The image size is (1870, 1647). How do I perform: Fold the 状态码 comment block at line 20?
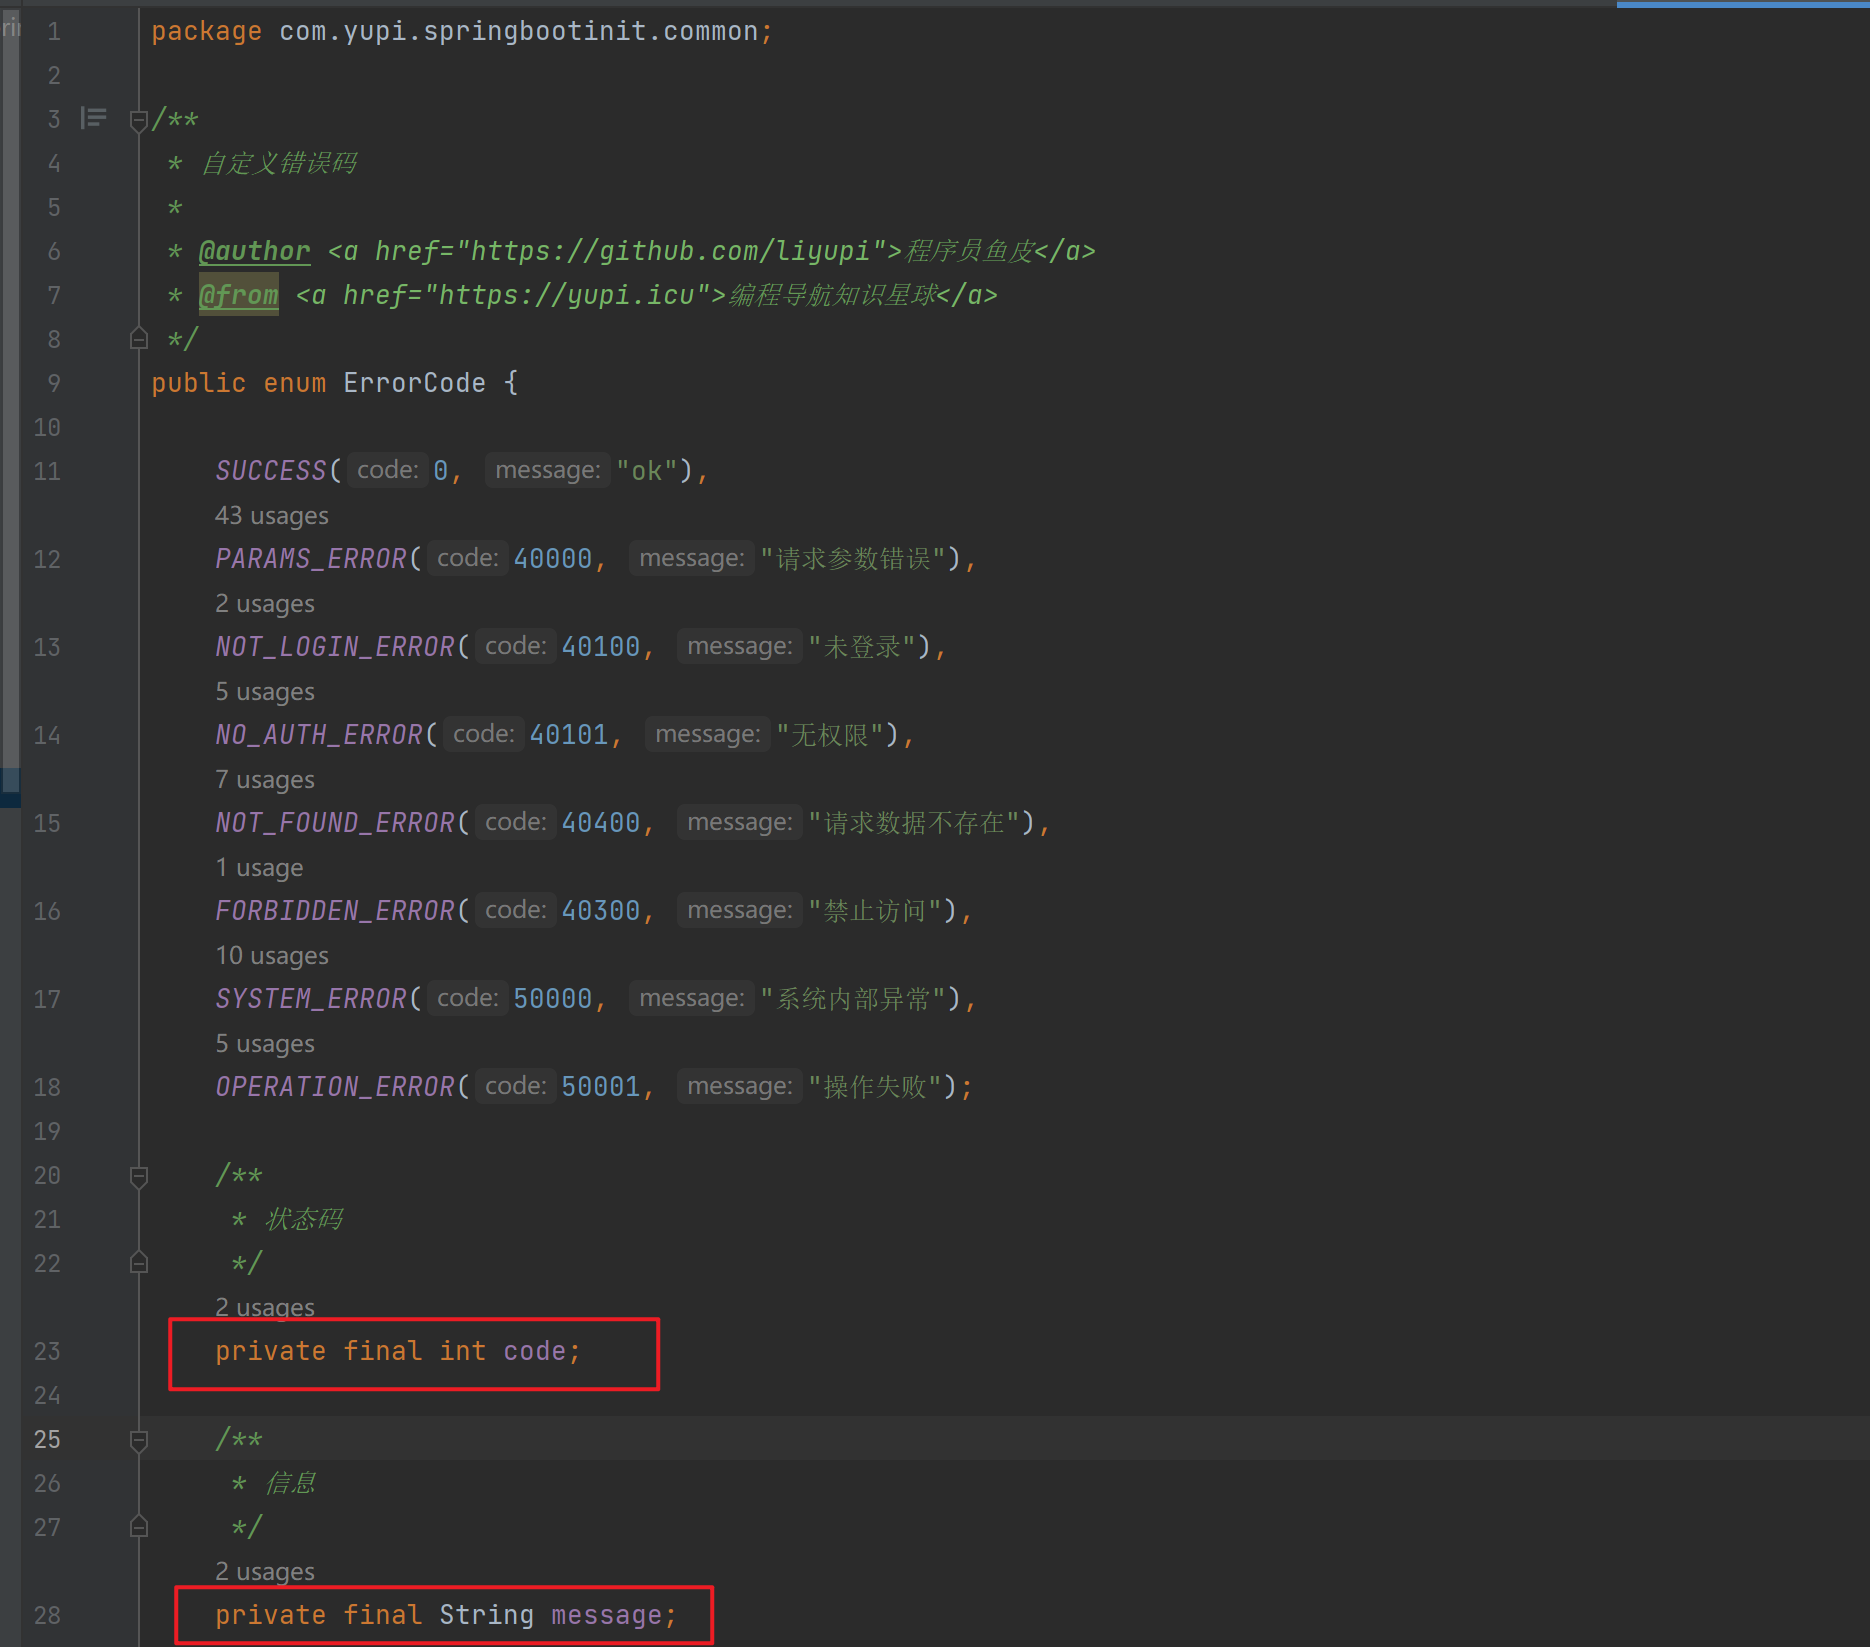pyautogui.click(x=139, y=1177)
